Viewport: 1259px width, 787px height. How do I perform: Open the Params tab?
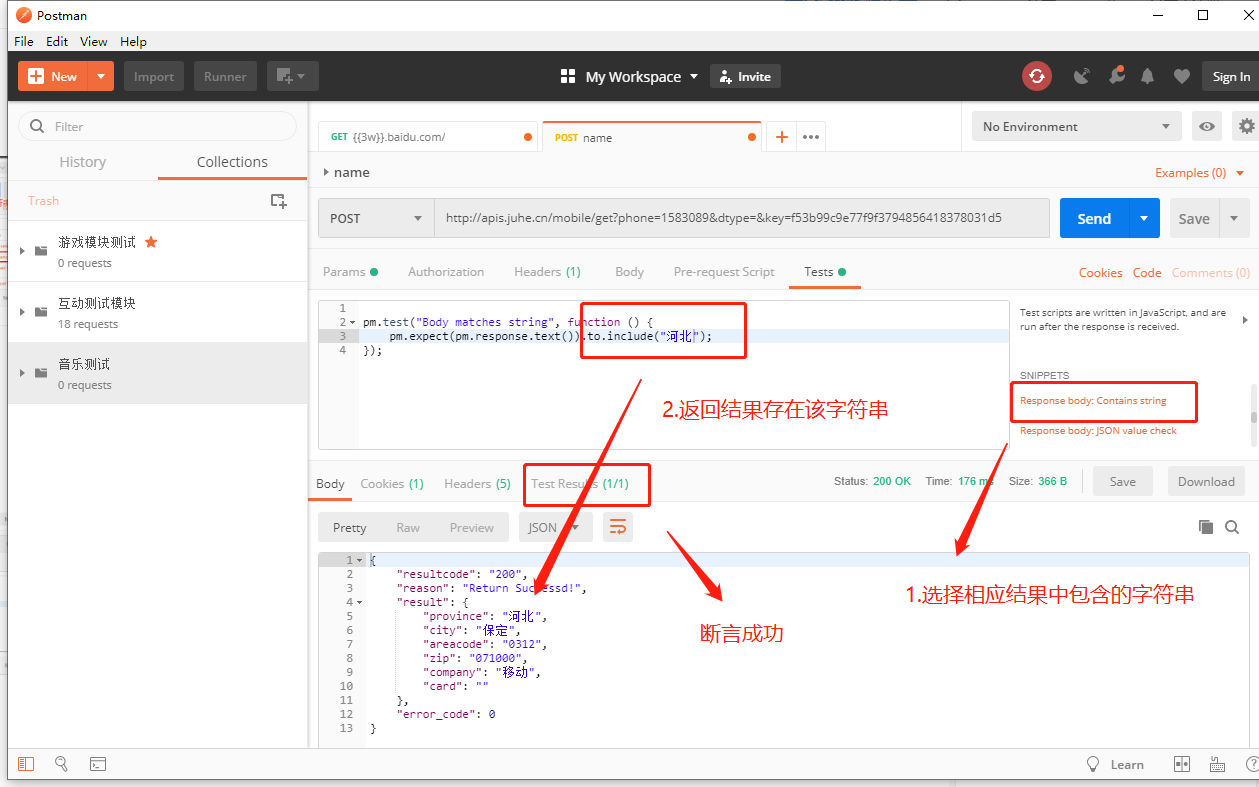350,271
